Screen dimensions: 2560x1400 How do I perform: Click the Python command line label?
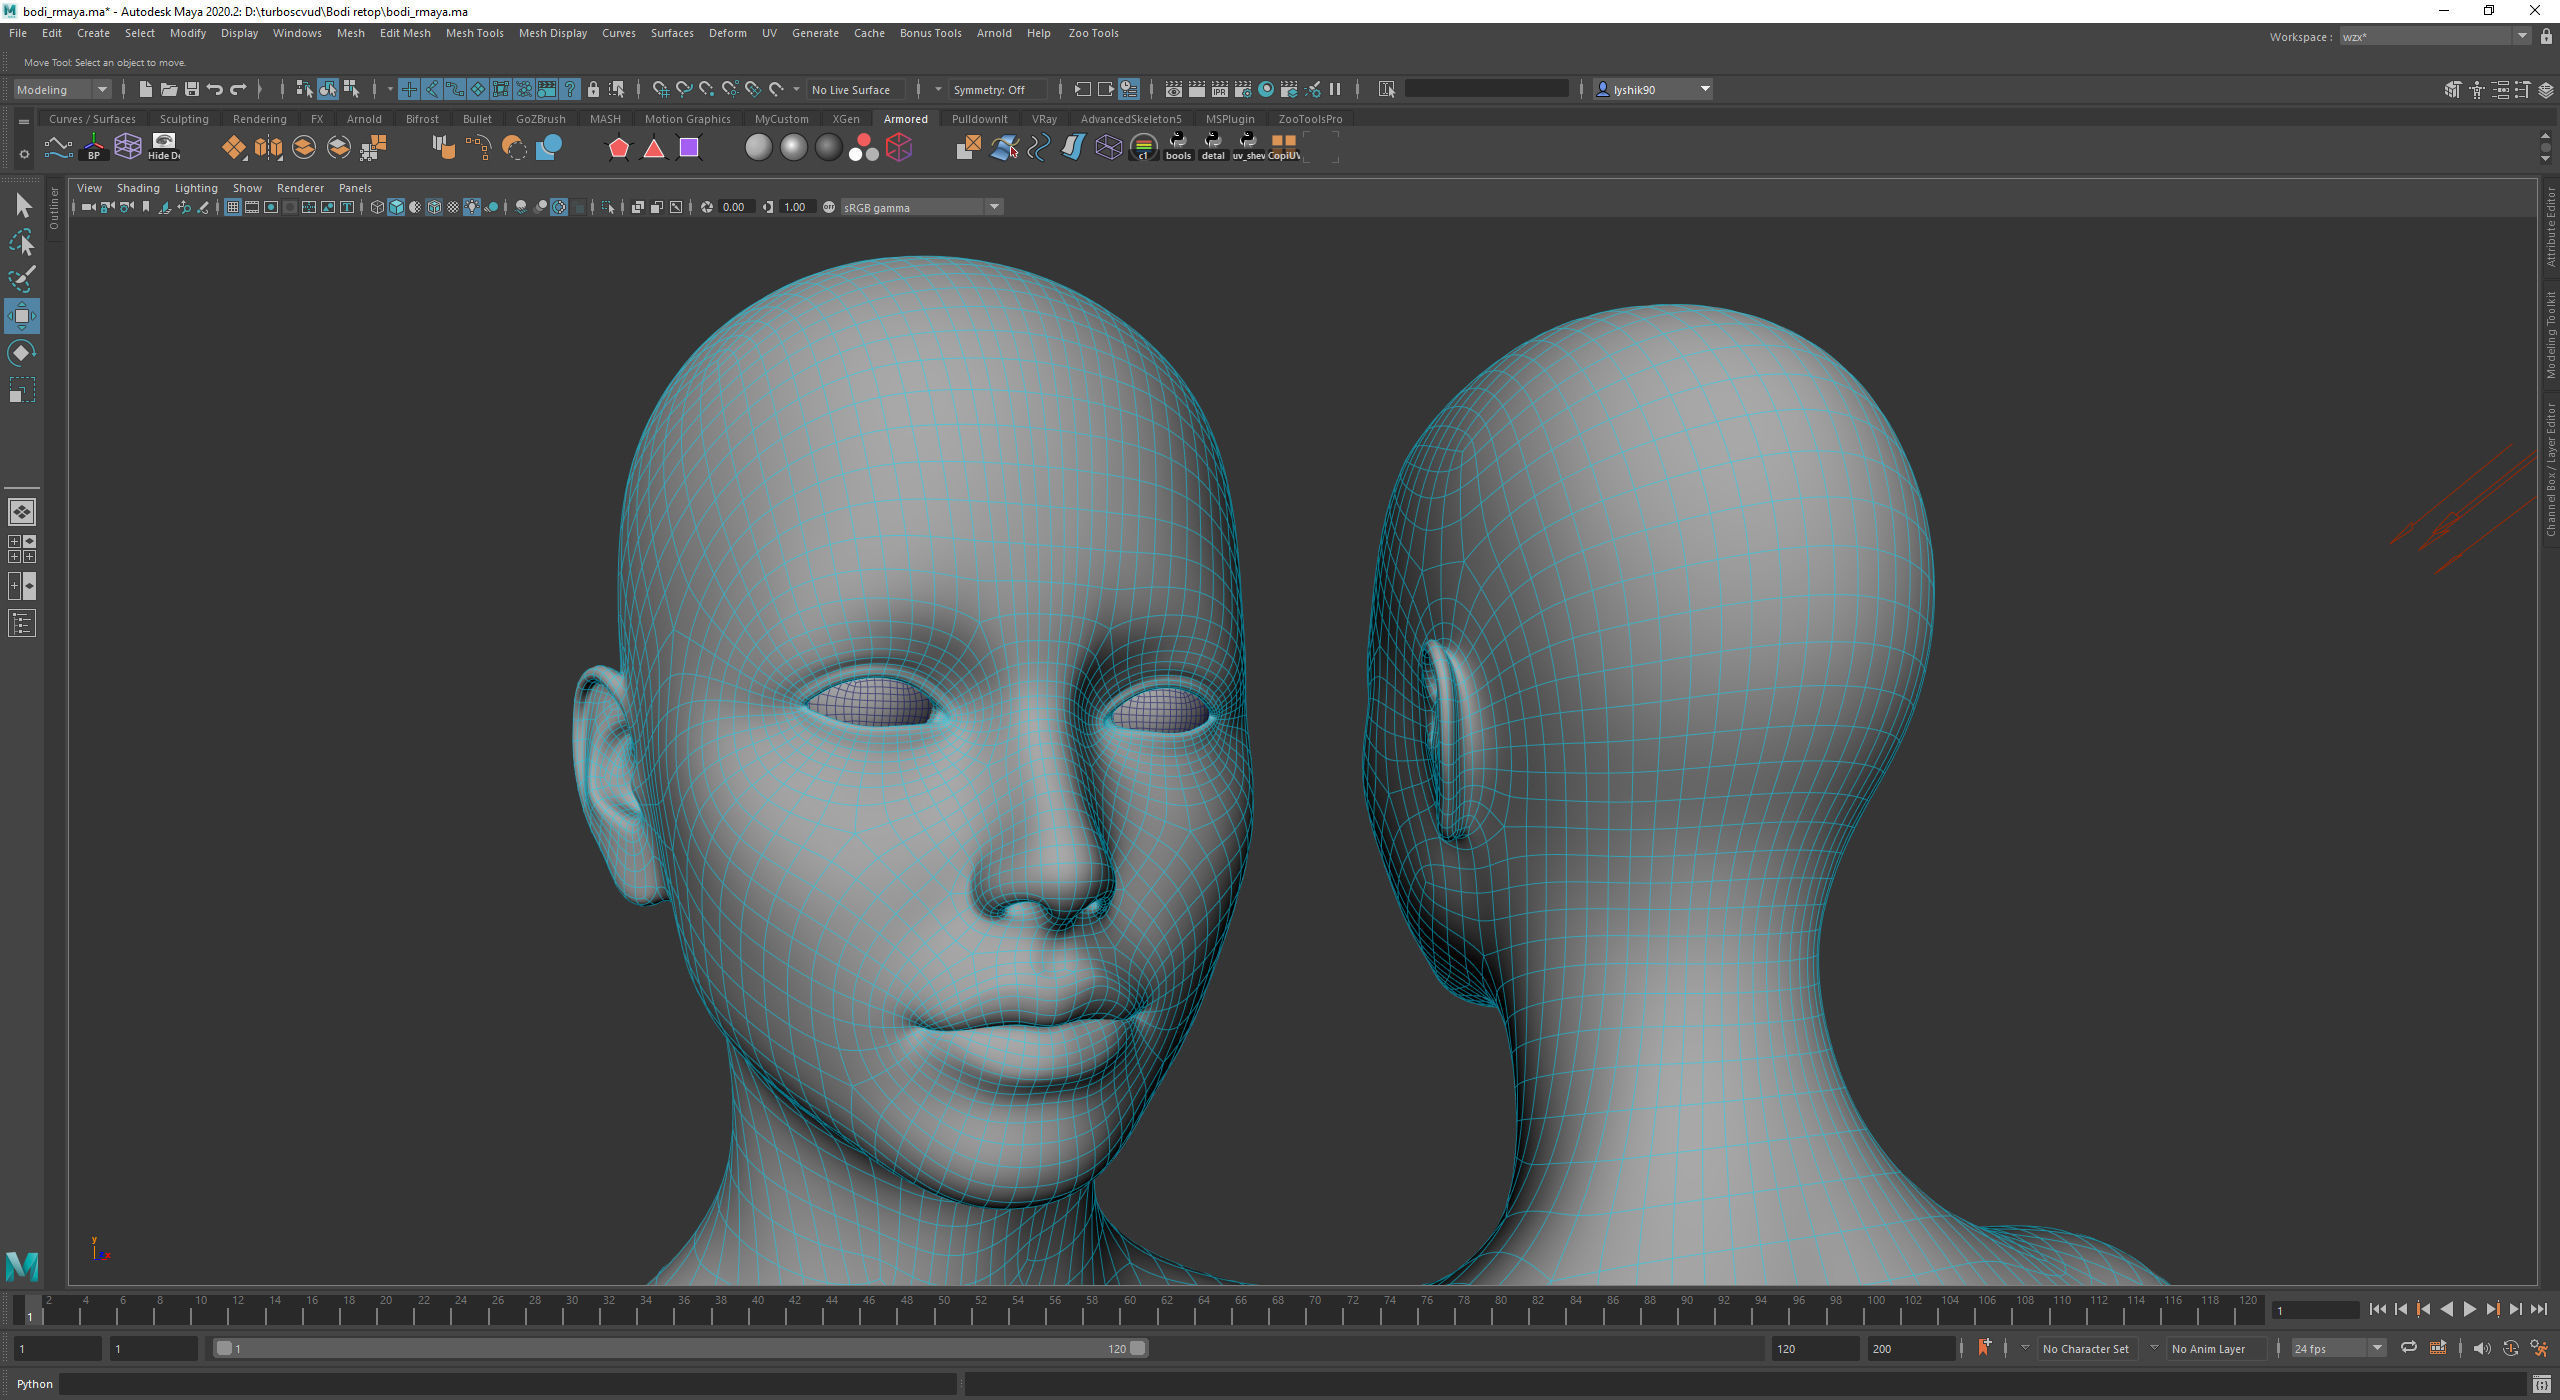(35, 1384)
